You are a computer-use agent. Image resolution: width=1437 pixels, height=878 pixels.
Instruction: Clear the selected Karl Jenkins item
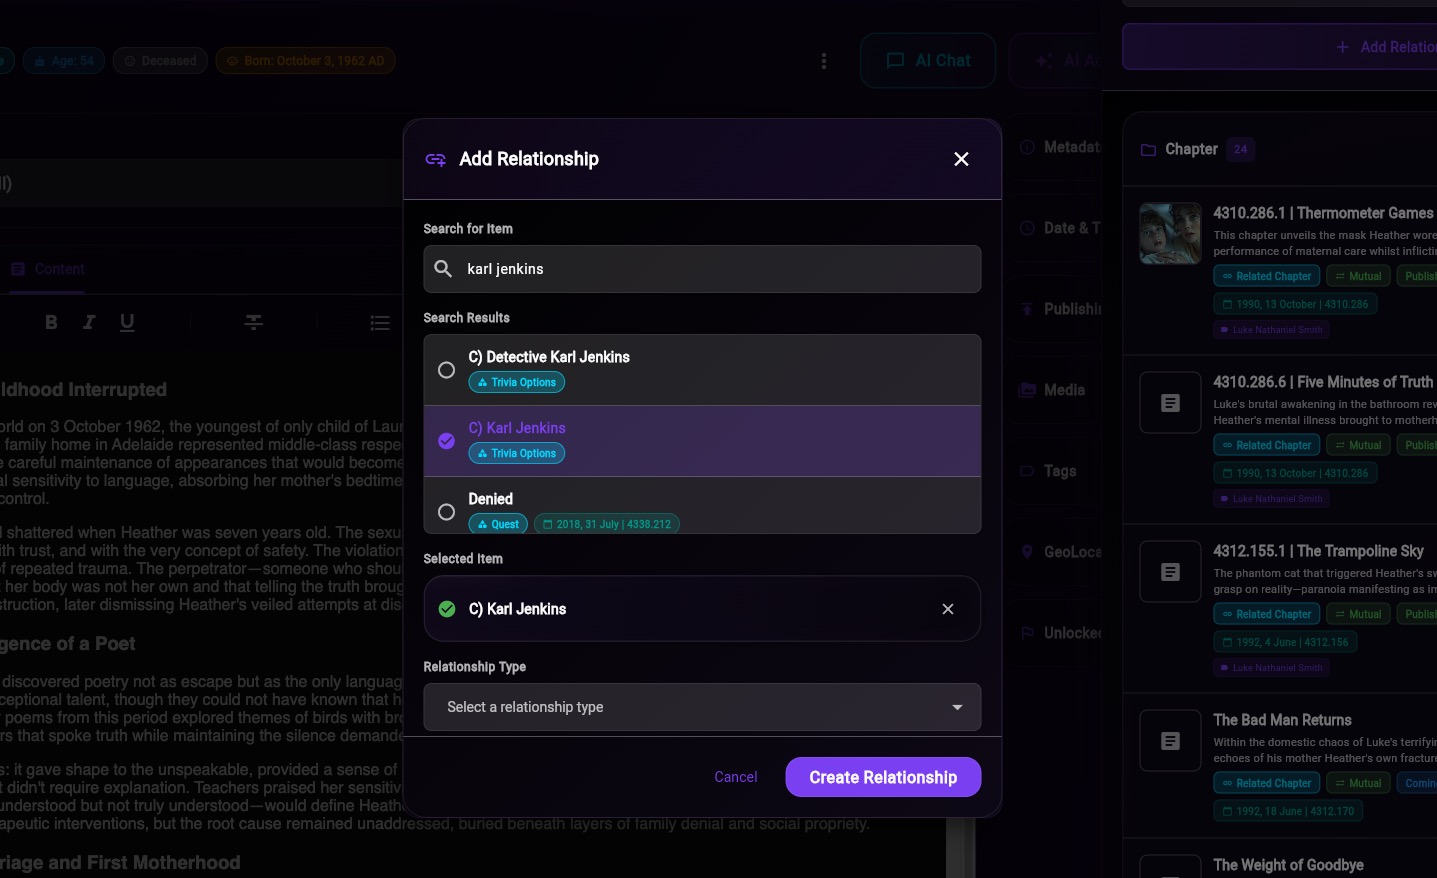(x=947, y=609)
